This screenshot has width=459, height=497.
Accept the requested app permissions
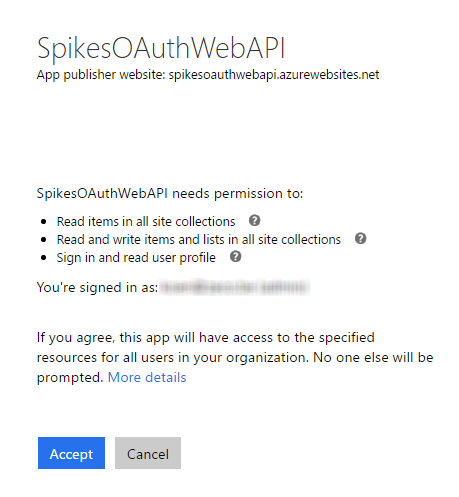click(71, 453)
